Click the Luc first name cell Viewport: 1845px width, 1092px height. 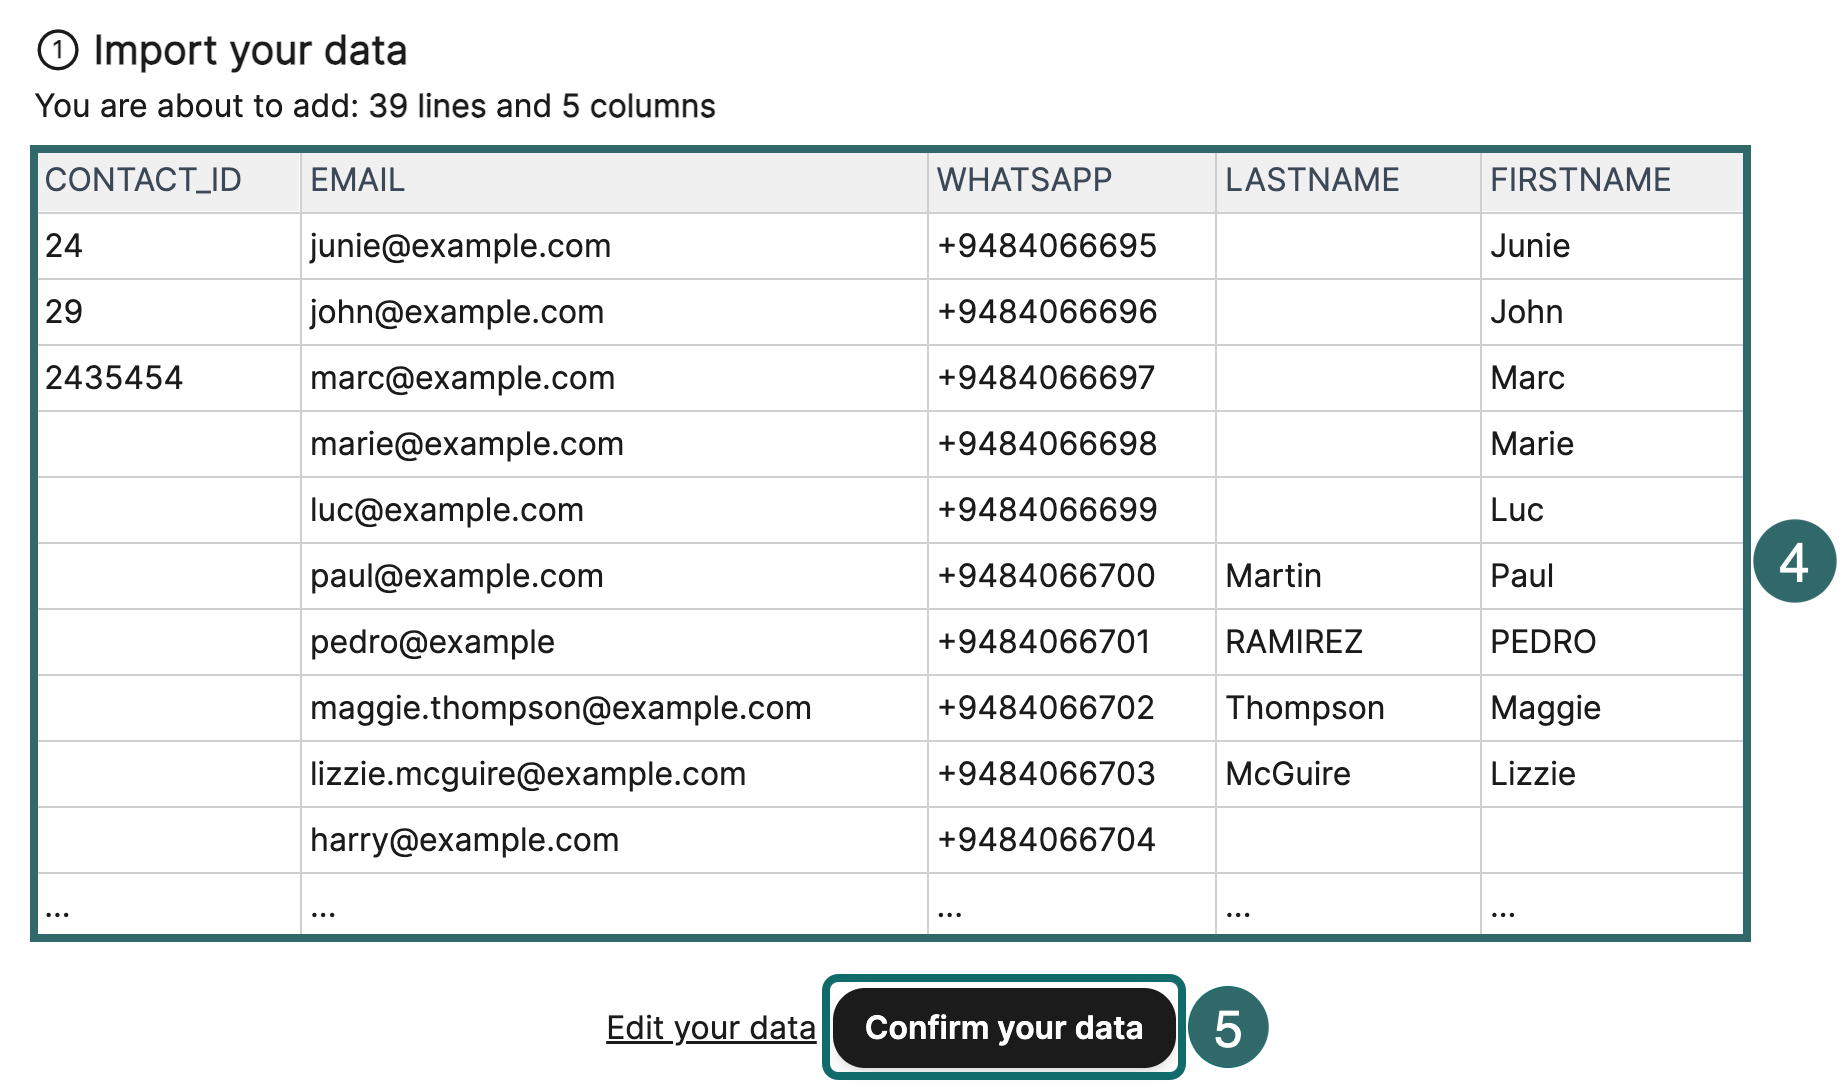1516,510
